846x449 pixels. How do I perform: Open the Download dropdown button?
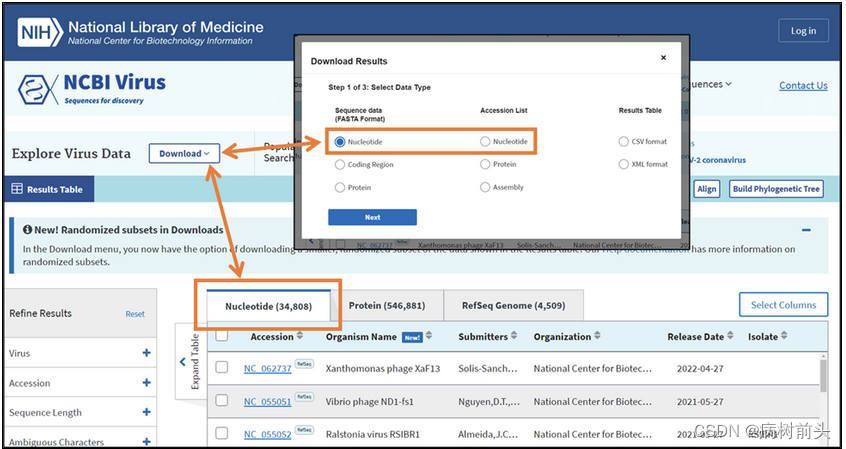click(x=185, y=153)
